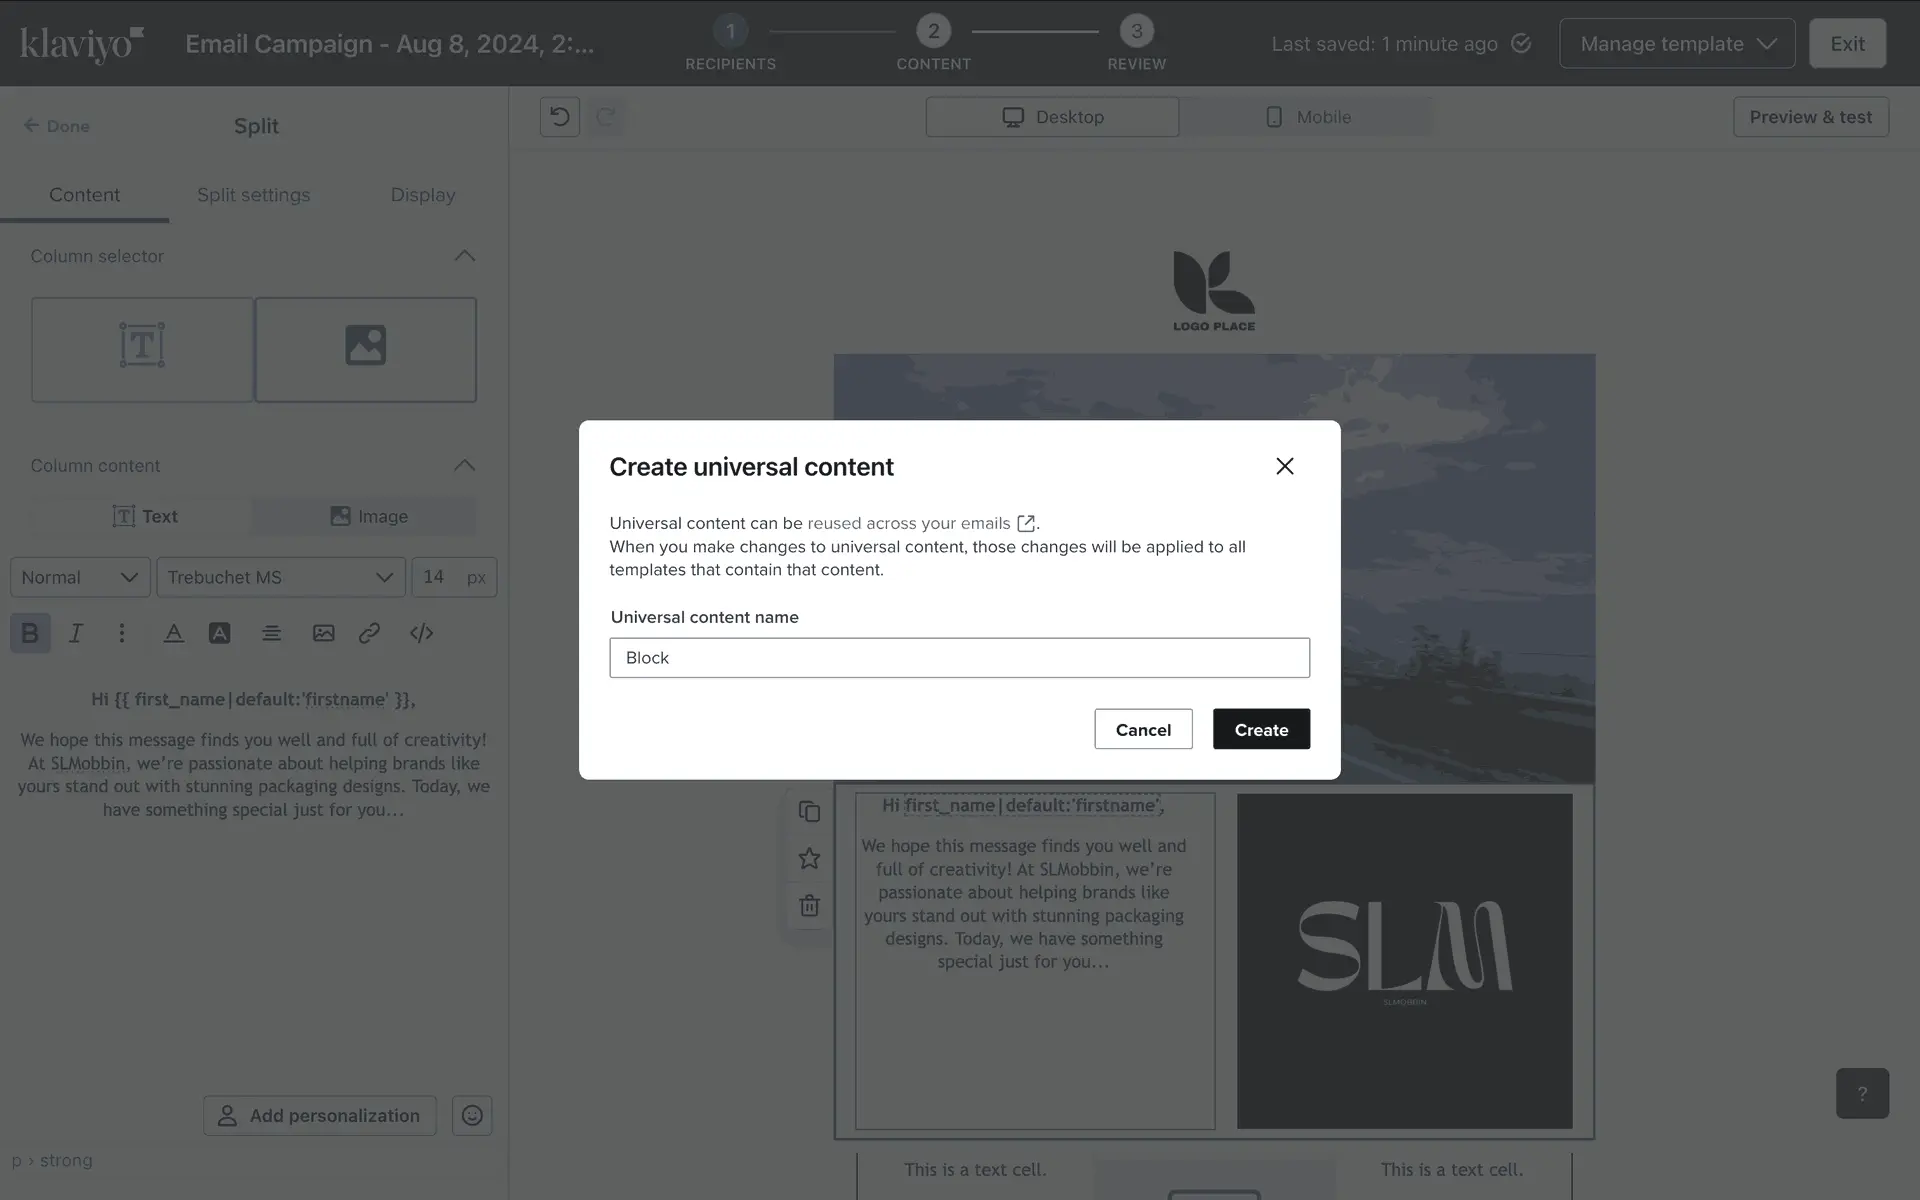
Task: Open the text color picker icon
Action: 173,633
